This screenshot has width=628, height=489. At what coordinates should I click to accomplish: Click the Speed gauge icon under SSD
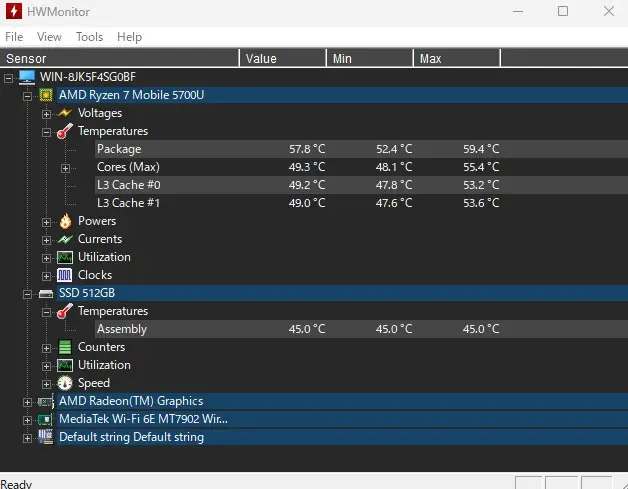(x=65, y=383)
